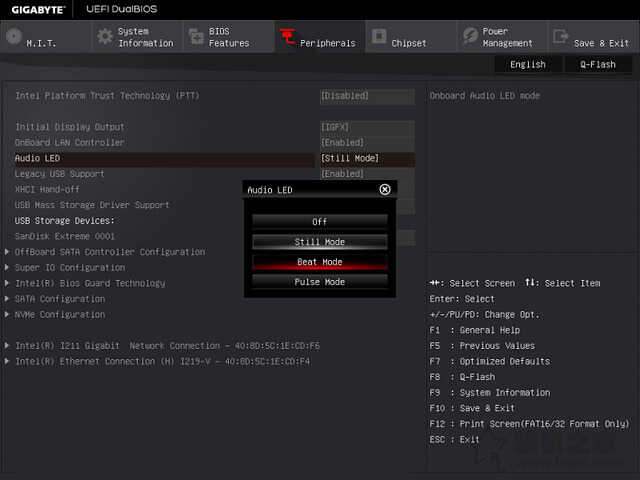The height and width of the screenshot is (480, 640).
Task: Click the Power Management leaf icon
Action: click(x=470, y=36)
